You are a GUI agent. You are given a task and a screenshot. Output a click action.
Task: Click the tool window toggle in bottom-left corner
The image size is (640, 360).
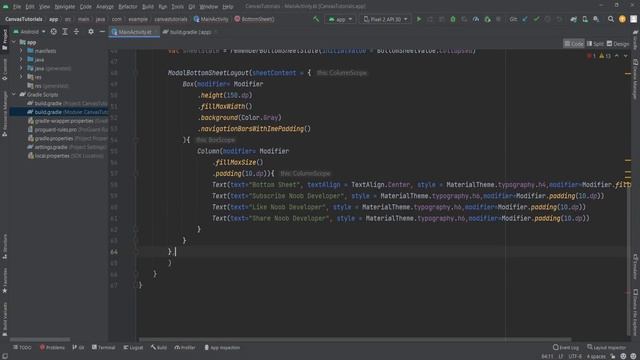tap(5, 356)
